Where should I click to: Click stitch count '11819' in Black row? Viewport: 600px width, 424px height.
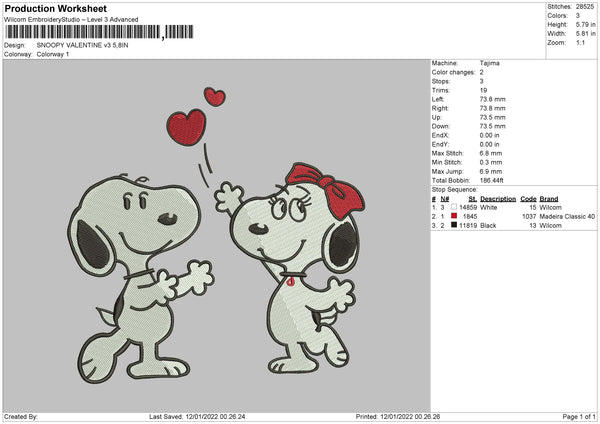pyautogui.click(x=468, y=226)
